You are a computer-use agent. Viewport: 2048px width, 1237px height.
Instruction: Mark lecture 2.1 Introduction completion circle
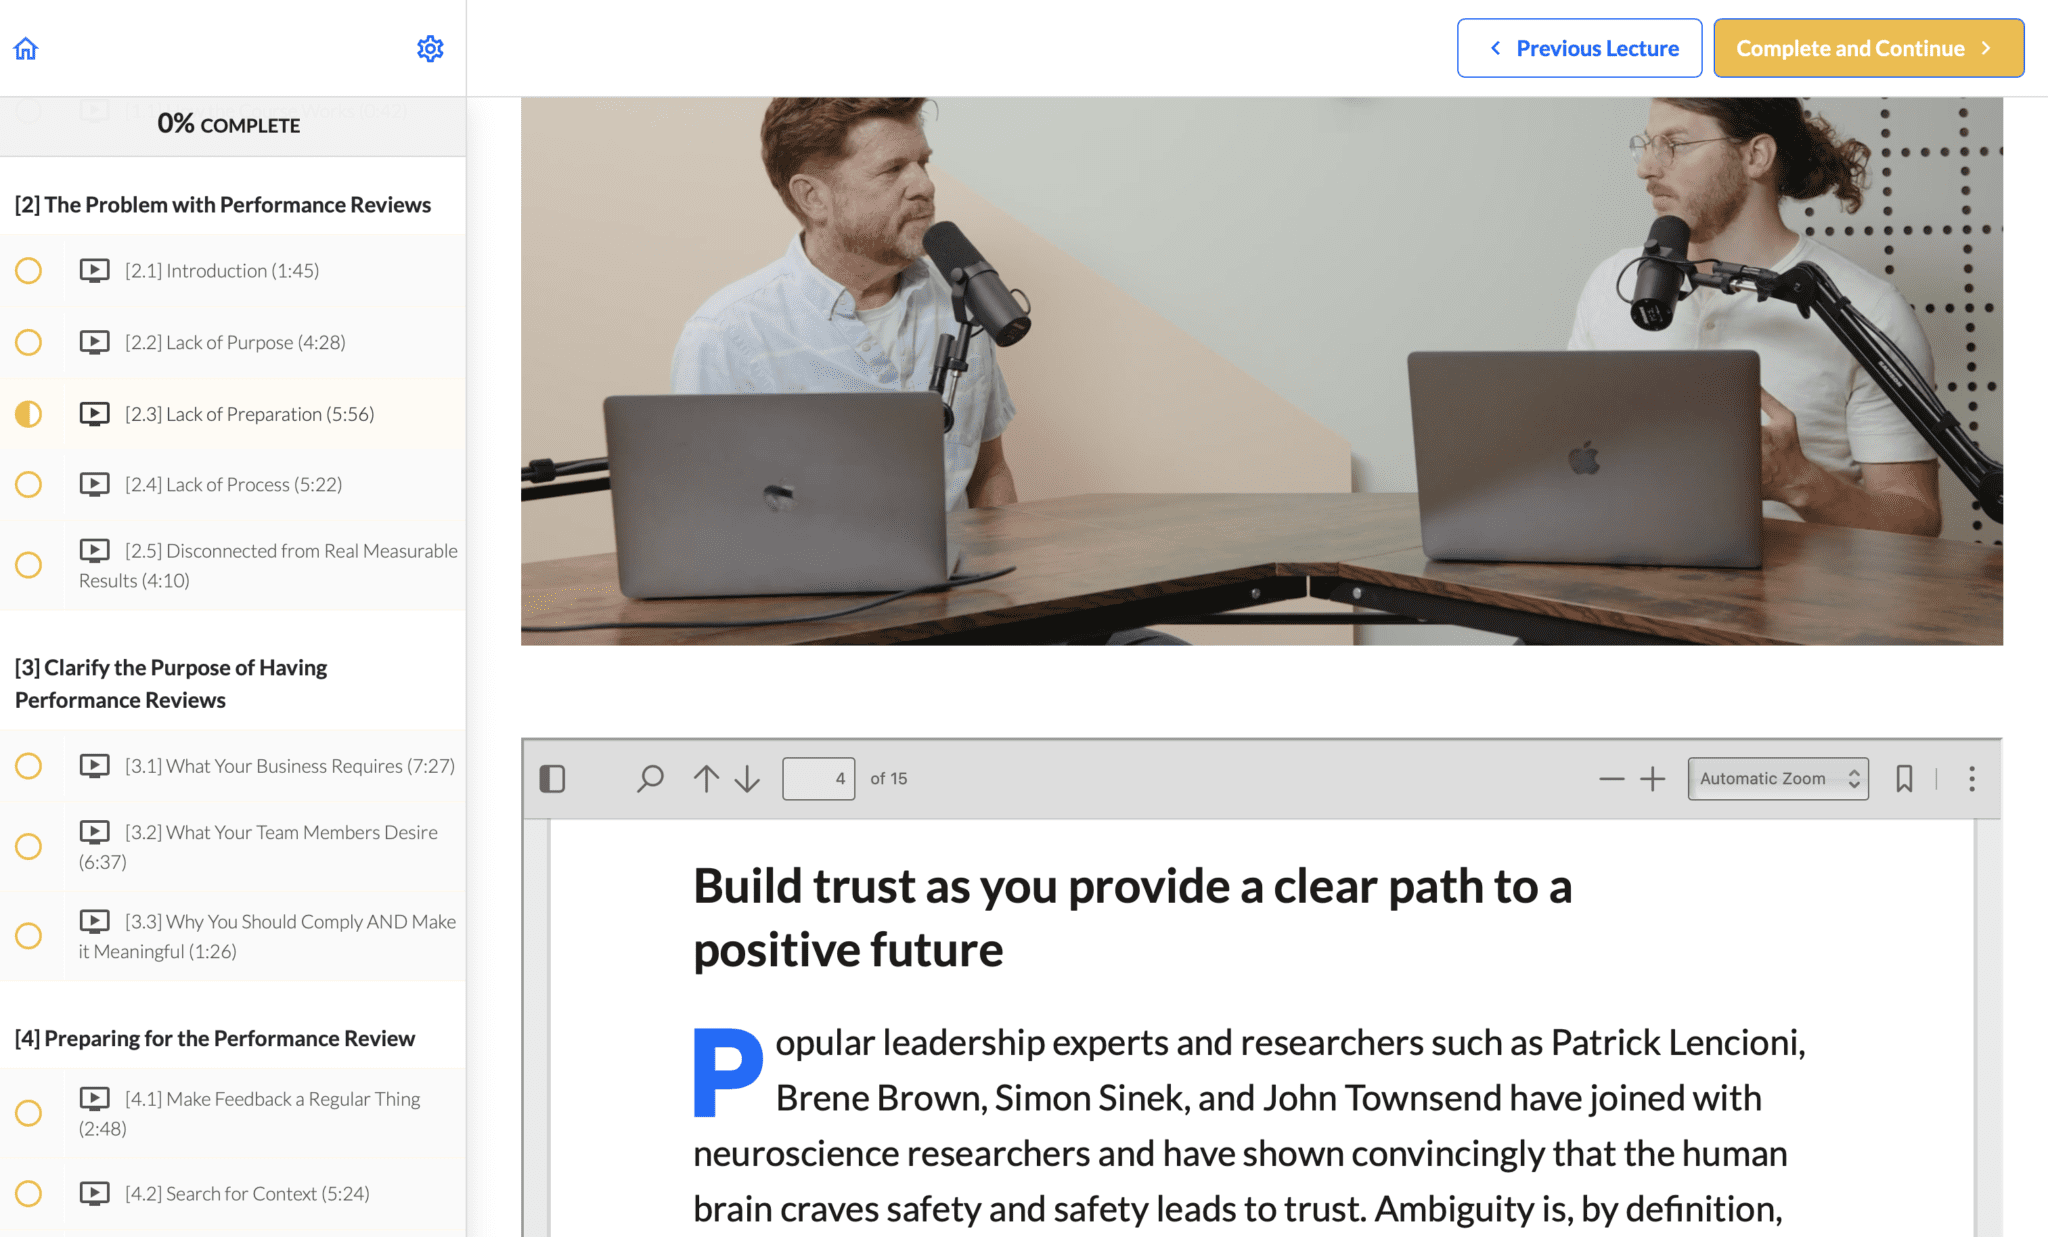click(x=29, y=270)
